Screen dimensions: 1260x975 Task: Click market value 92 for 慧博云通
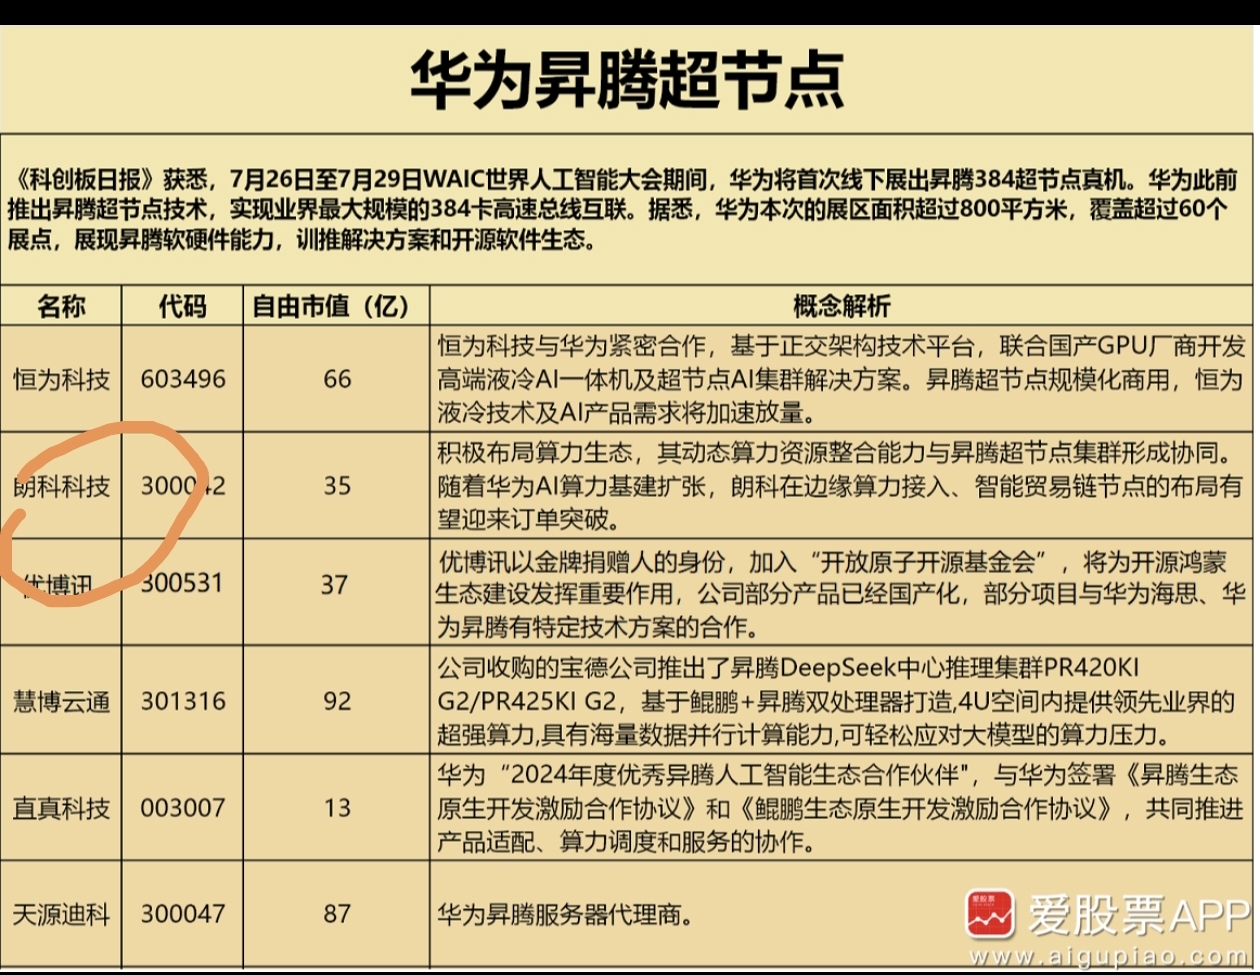click(x=337, y=701)
